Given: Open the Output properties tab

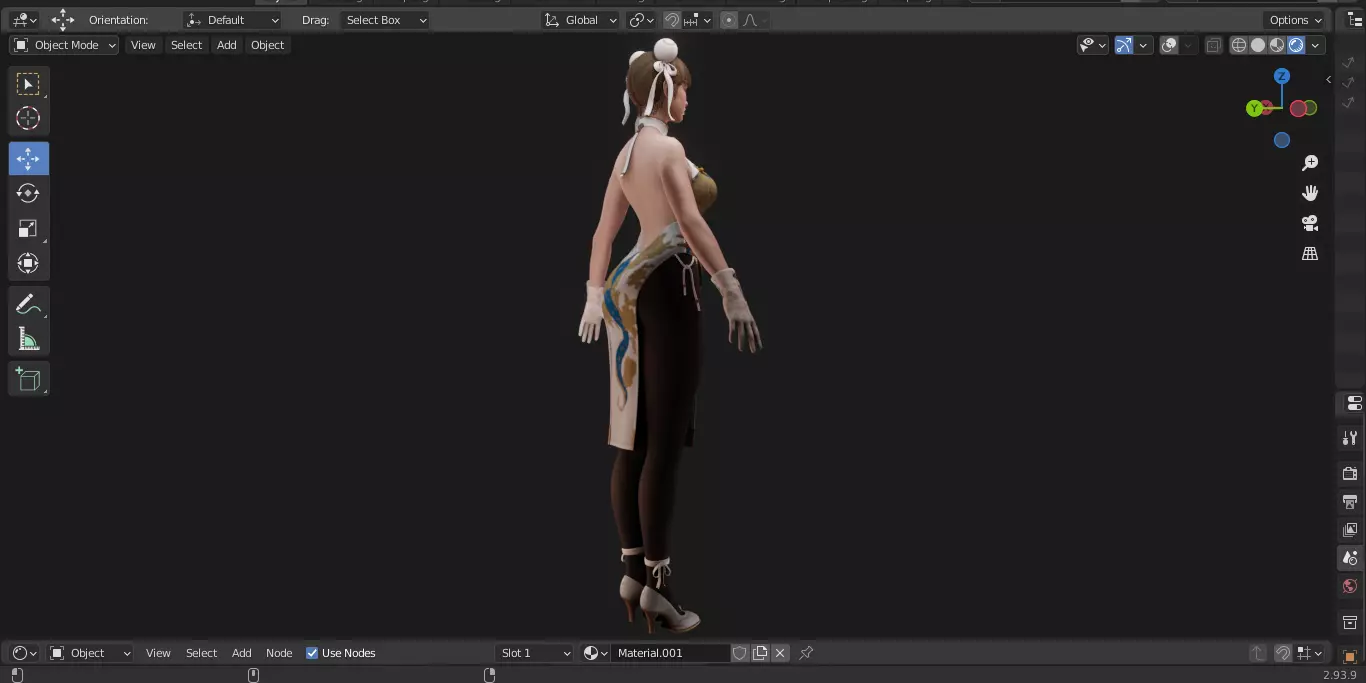Looking at the screenshot, I should tap(1350, 501).
